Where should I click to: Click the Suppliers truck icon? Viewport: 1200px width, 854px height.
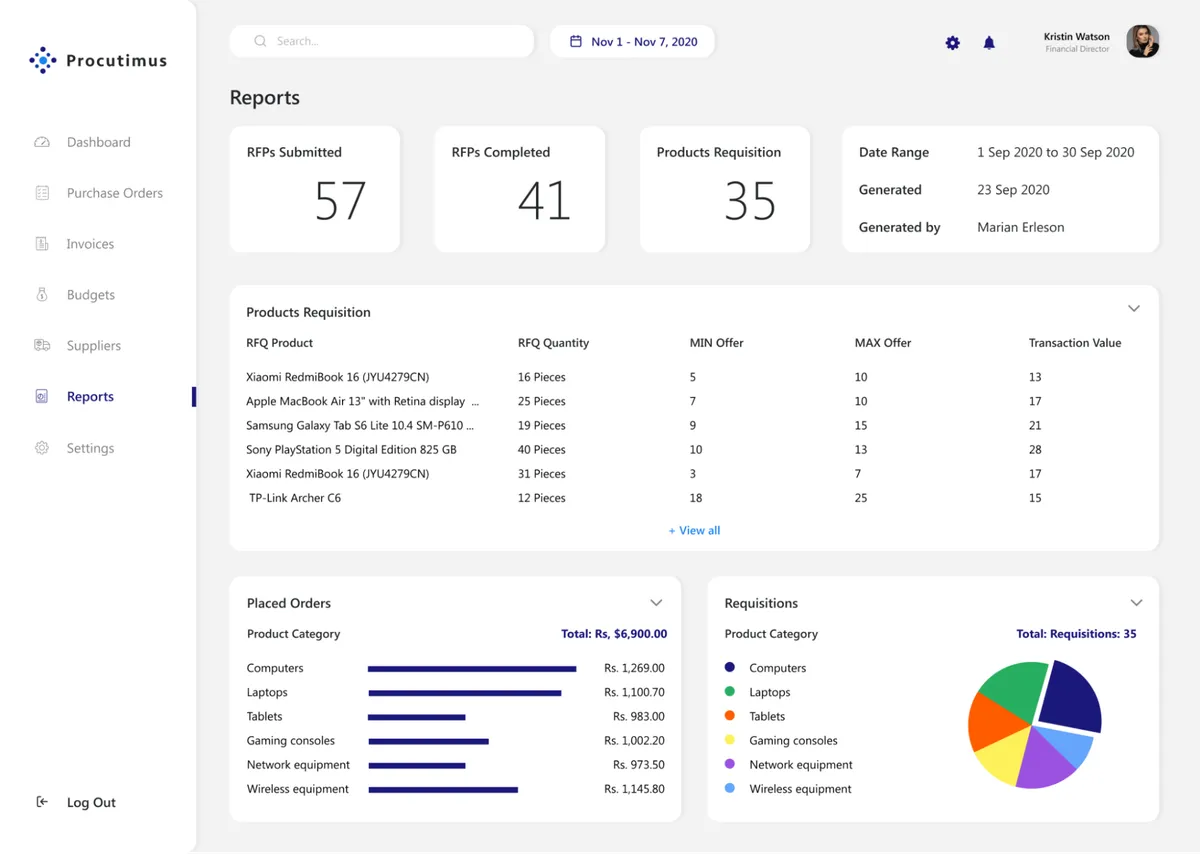pyautogui.click(x=42, y=345)
